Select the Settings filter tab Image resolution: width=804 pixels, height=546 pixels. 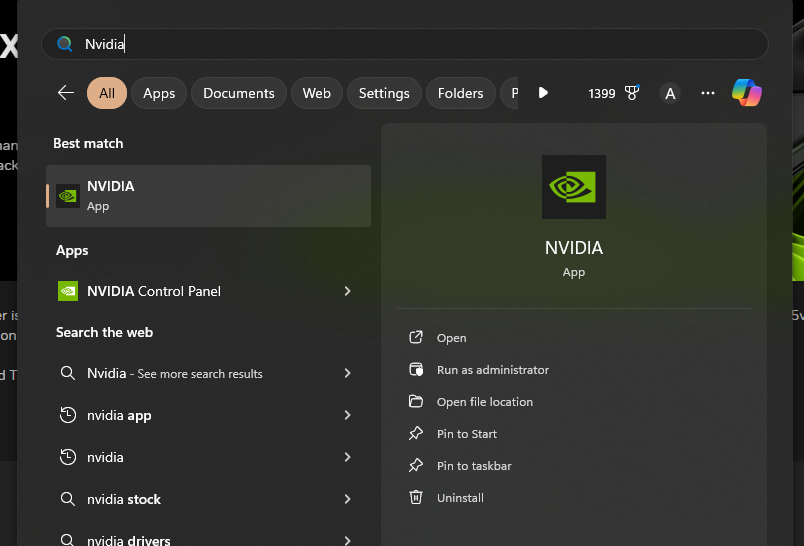click(x=384, y=93)
